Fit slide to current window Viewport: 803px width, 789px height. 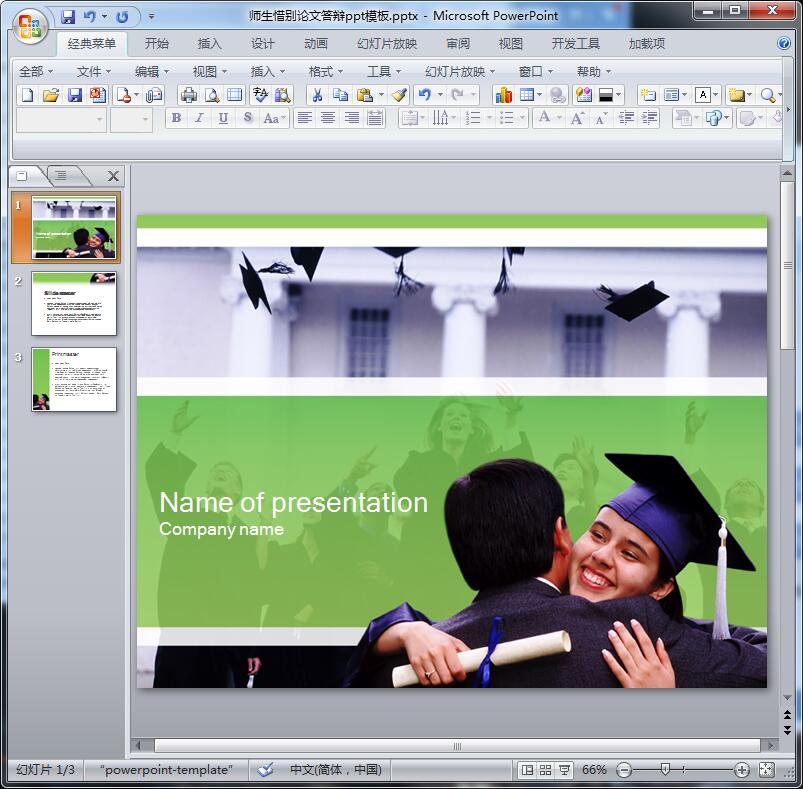(767, 770)
